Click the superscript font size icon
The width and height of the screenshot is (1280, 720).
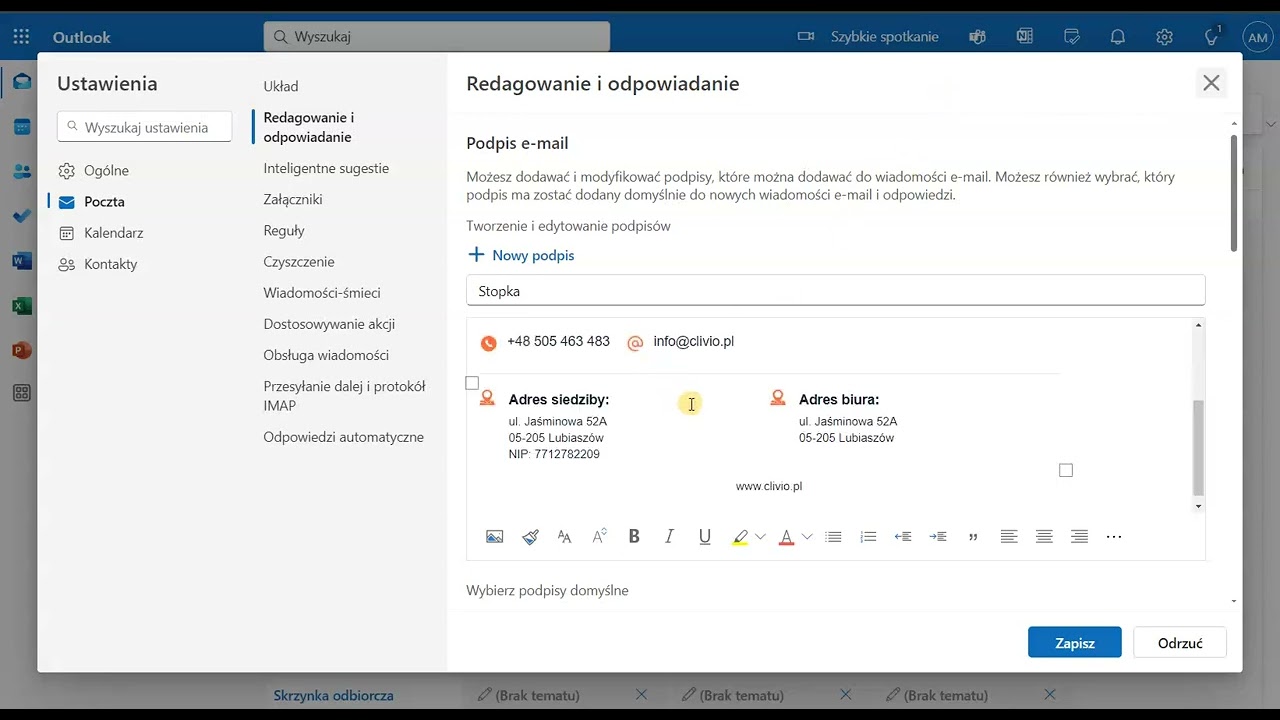599,537
